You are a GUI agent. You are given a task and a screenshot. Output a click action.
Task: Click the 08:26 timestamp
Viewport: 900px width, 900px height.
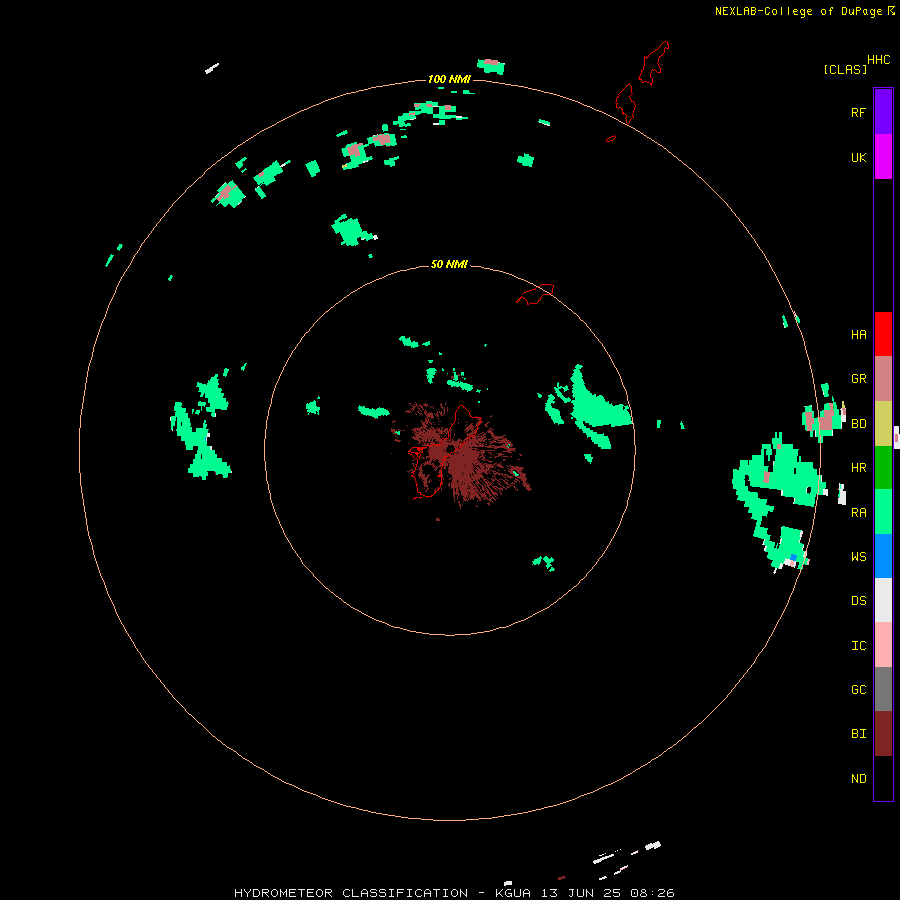point(652,893)
